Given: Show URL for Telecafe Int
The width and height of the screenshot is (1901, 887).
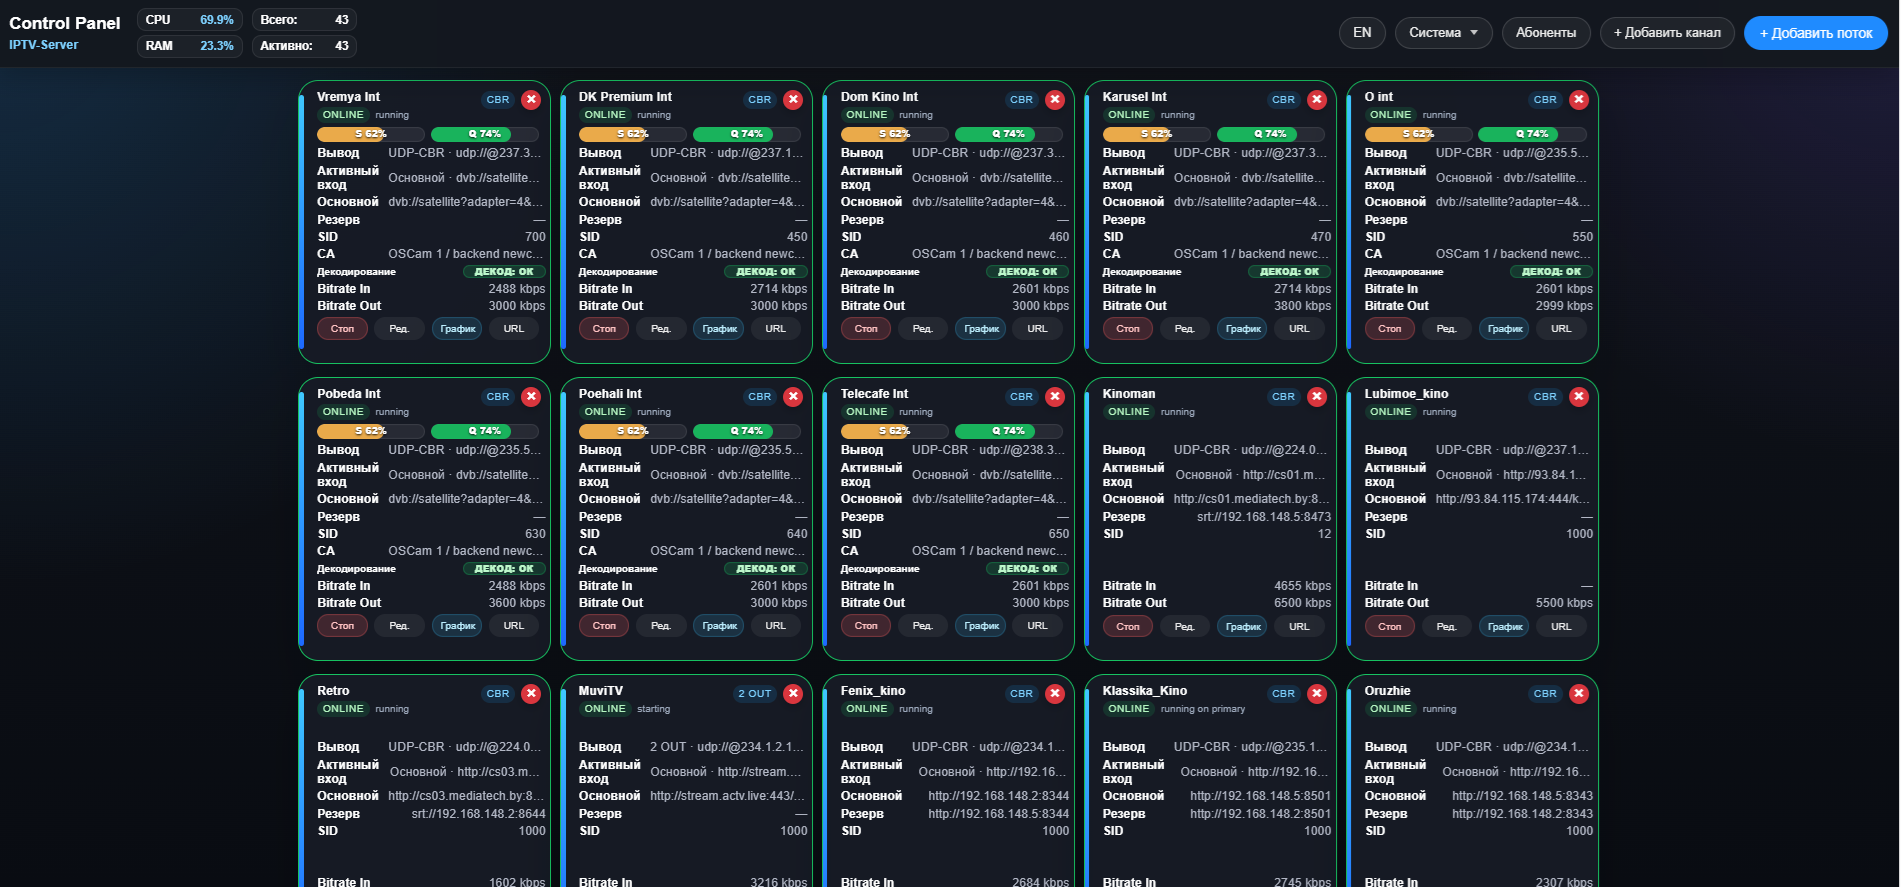Looking at the screenshot, I should click(1037, 626).
